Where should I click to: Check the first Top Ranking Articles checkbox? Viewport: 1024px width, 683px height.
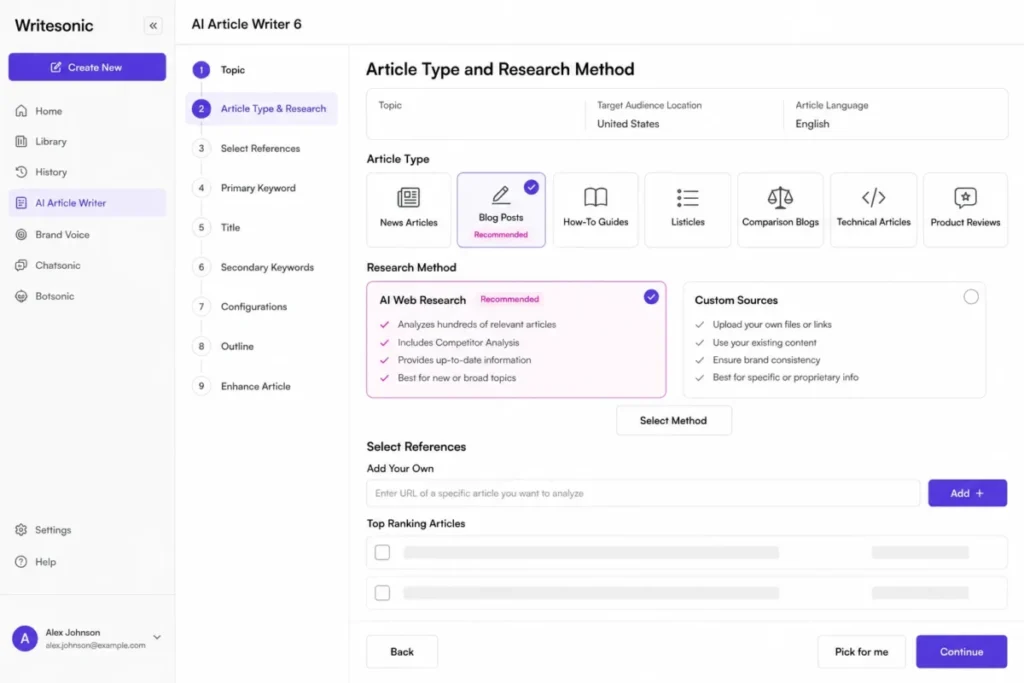(383, 552)
